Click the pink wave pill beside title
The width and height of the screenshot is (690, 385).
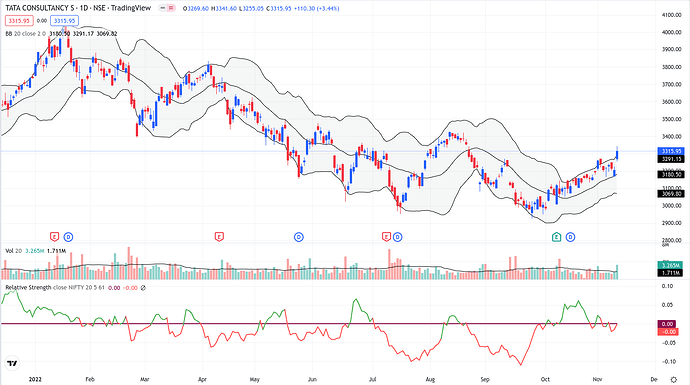(171, 8)
